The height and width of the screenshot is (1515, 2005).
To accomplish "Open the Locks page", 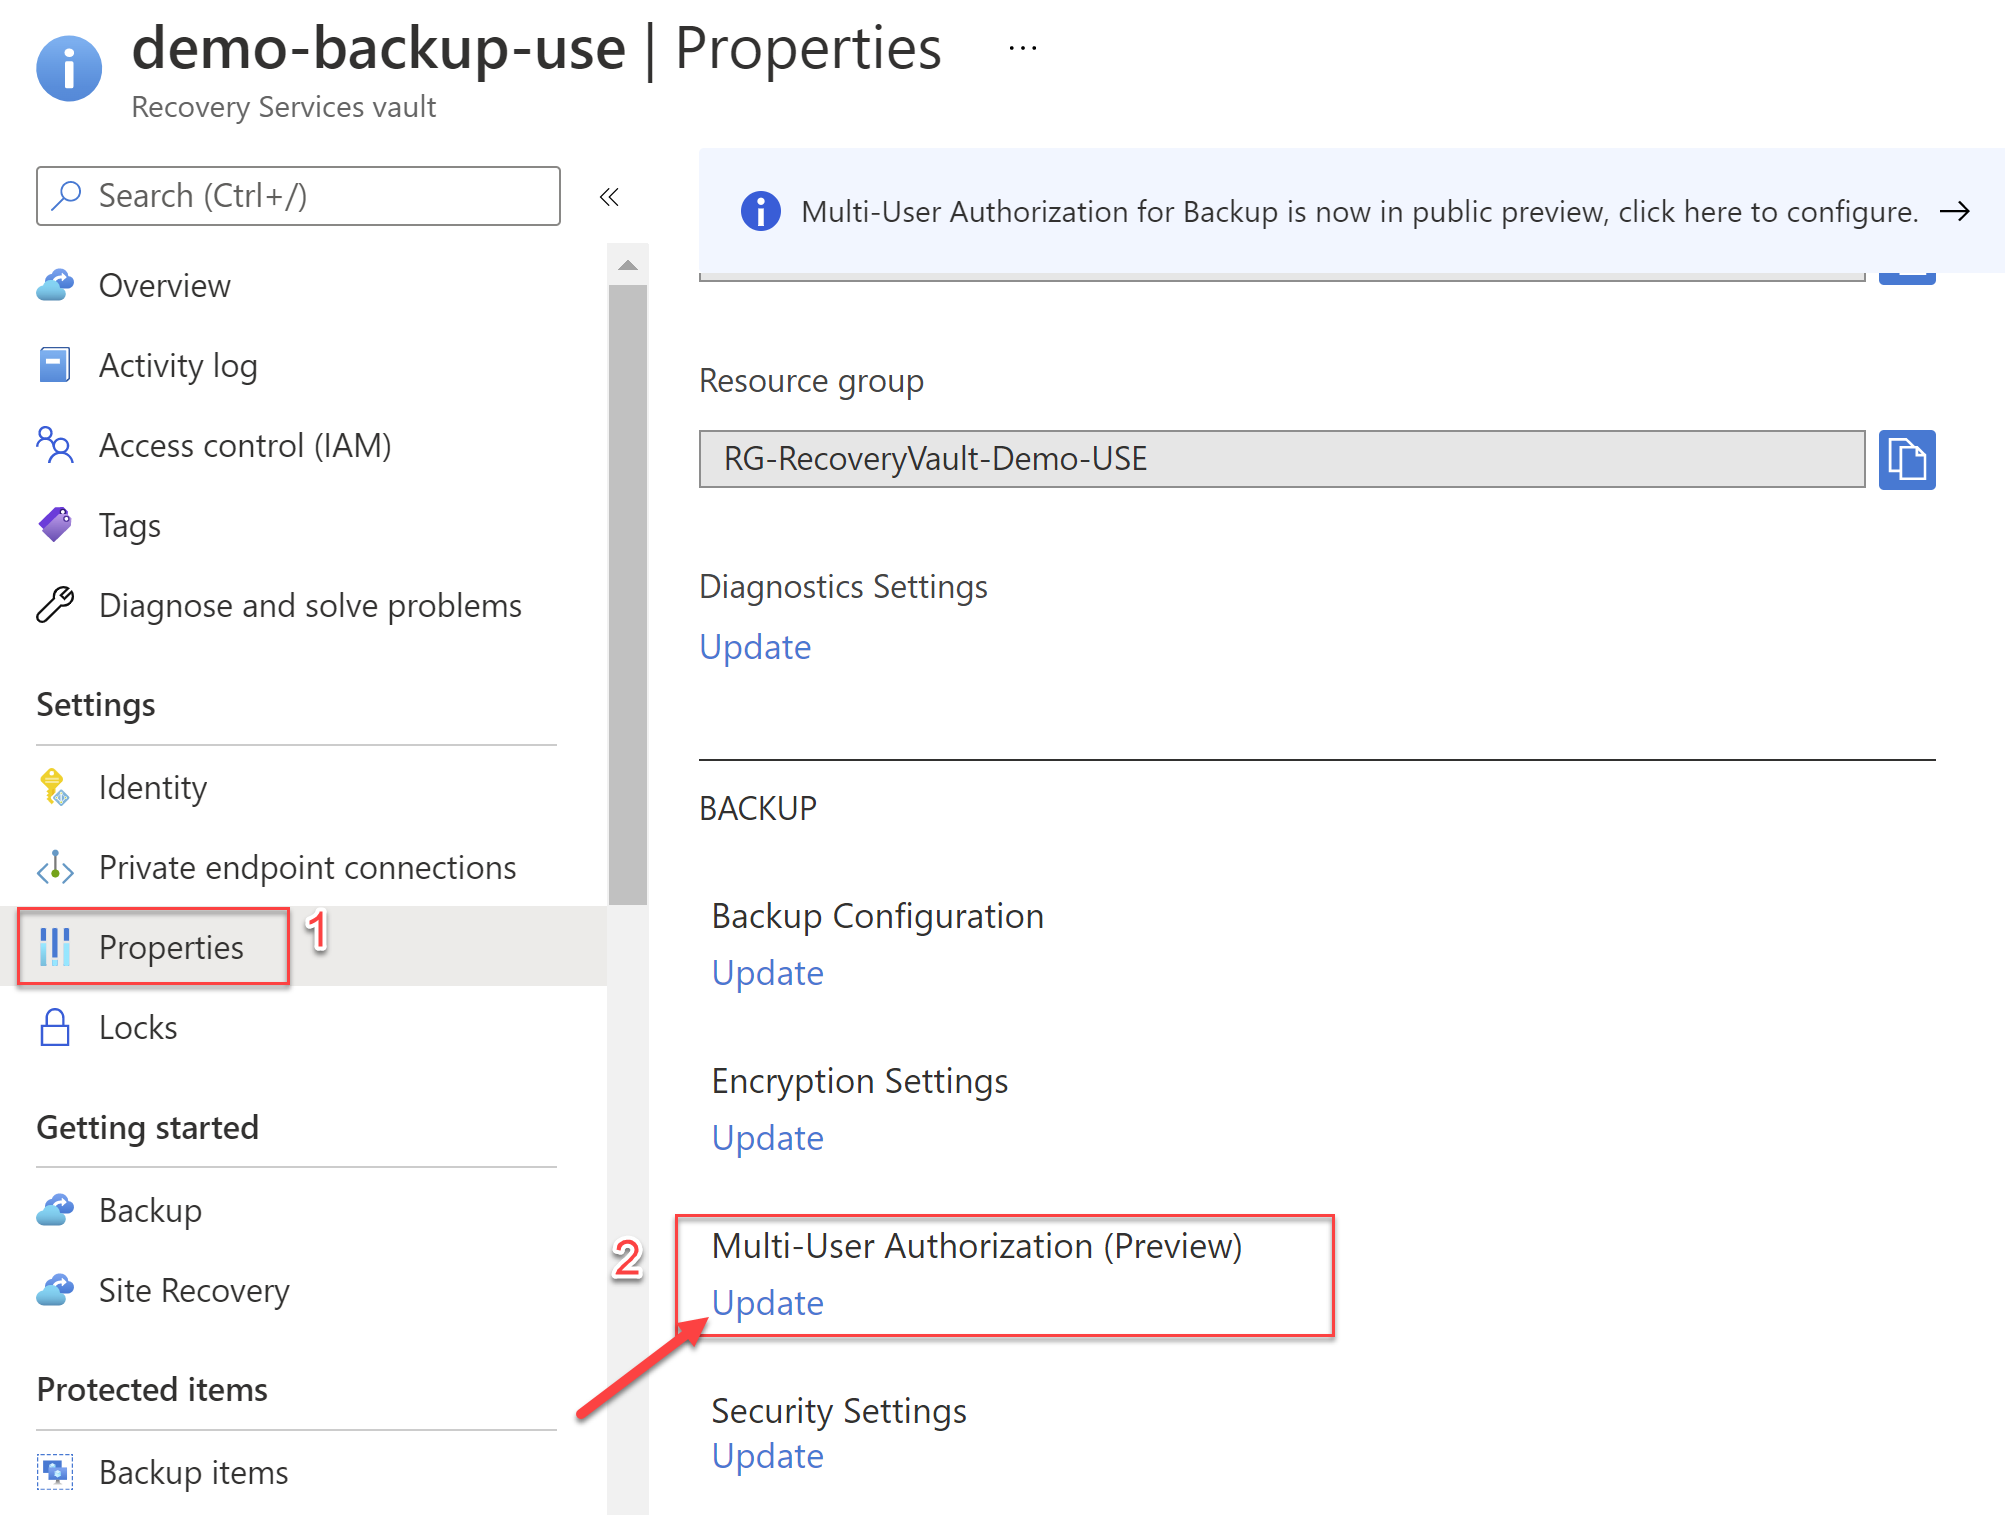I will point(138,1028).
